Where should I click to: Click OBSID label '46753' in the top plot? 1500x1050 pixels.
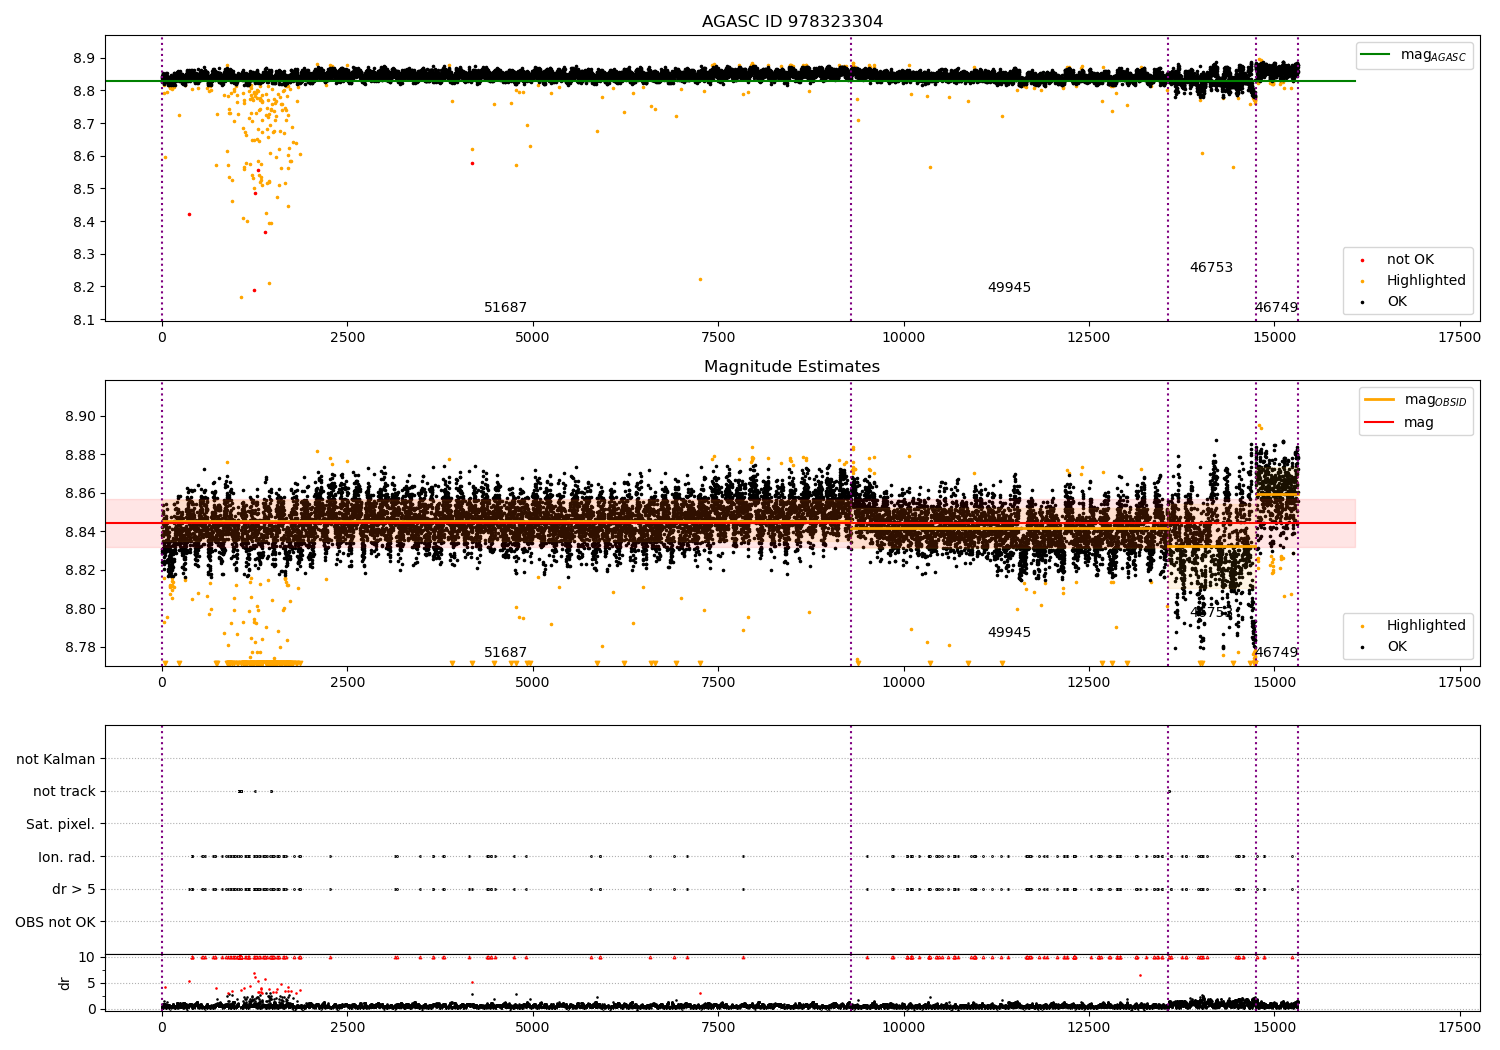(x=1211, y=268)
